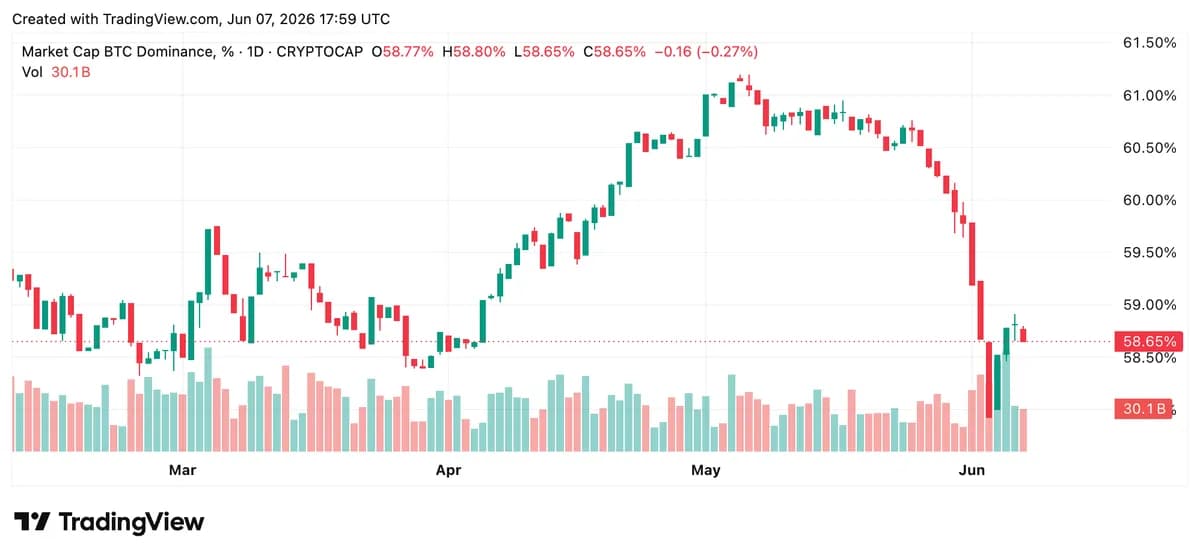
Task: Click the 59.00% price scale label
Action: click(1148, 305)
